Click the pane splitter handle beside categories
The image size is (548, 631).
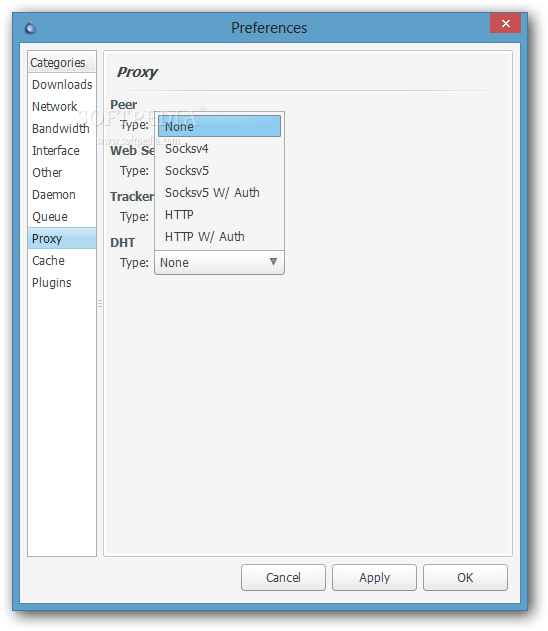click(x=100, y=303)
